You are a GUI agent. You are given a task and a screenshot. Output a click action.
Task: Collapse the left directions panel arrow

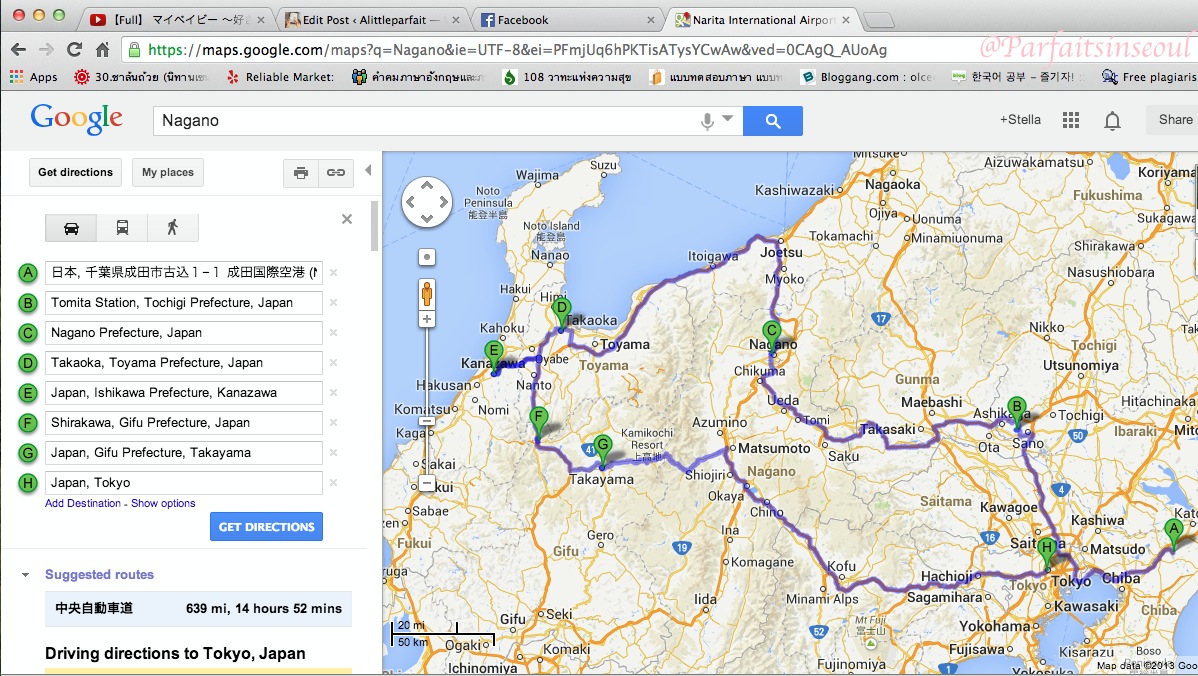pyautogui.click(x=368, y=170)
